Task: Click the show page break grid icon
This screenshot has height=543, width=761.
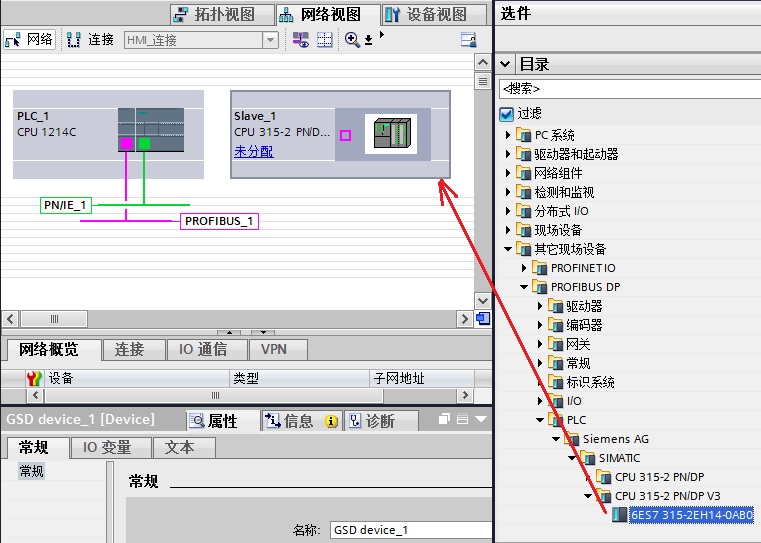Action: click(x=324, y=40)
